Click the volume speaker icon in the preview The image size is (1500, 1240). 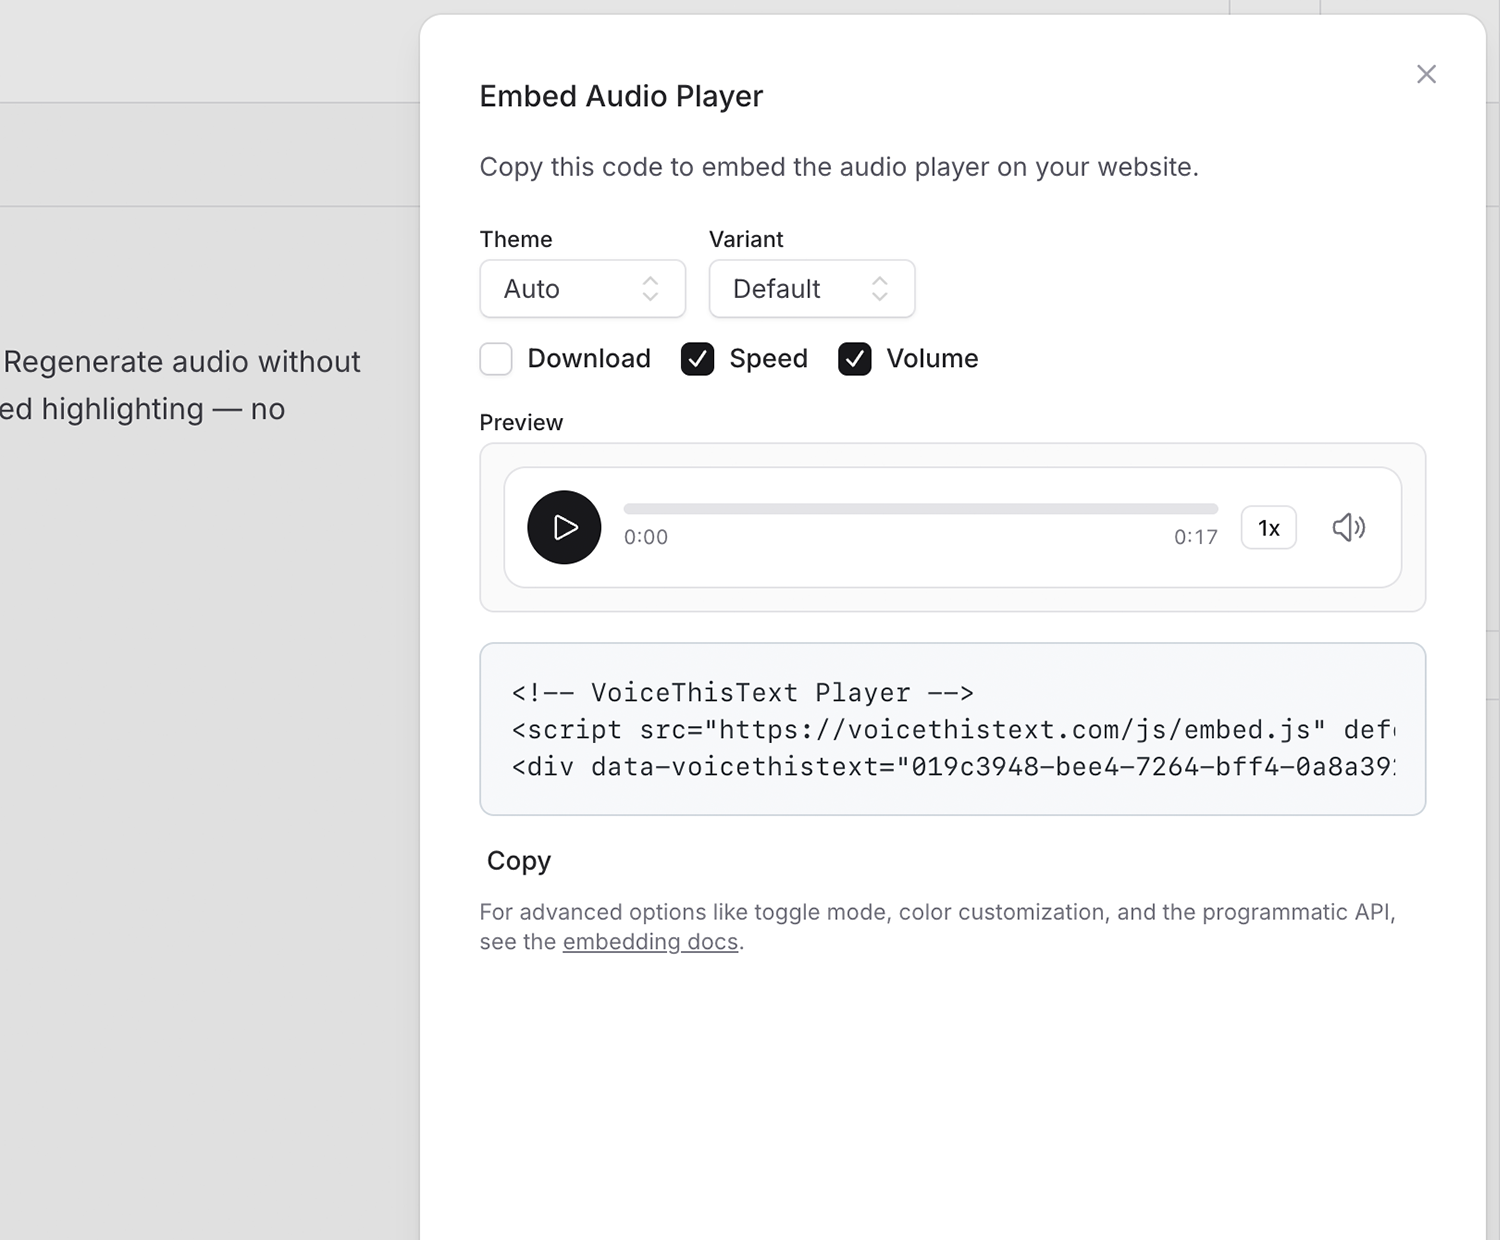point(1348,527)
